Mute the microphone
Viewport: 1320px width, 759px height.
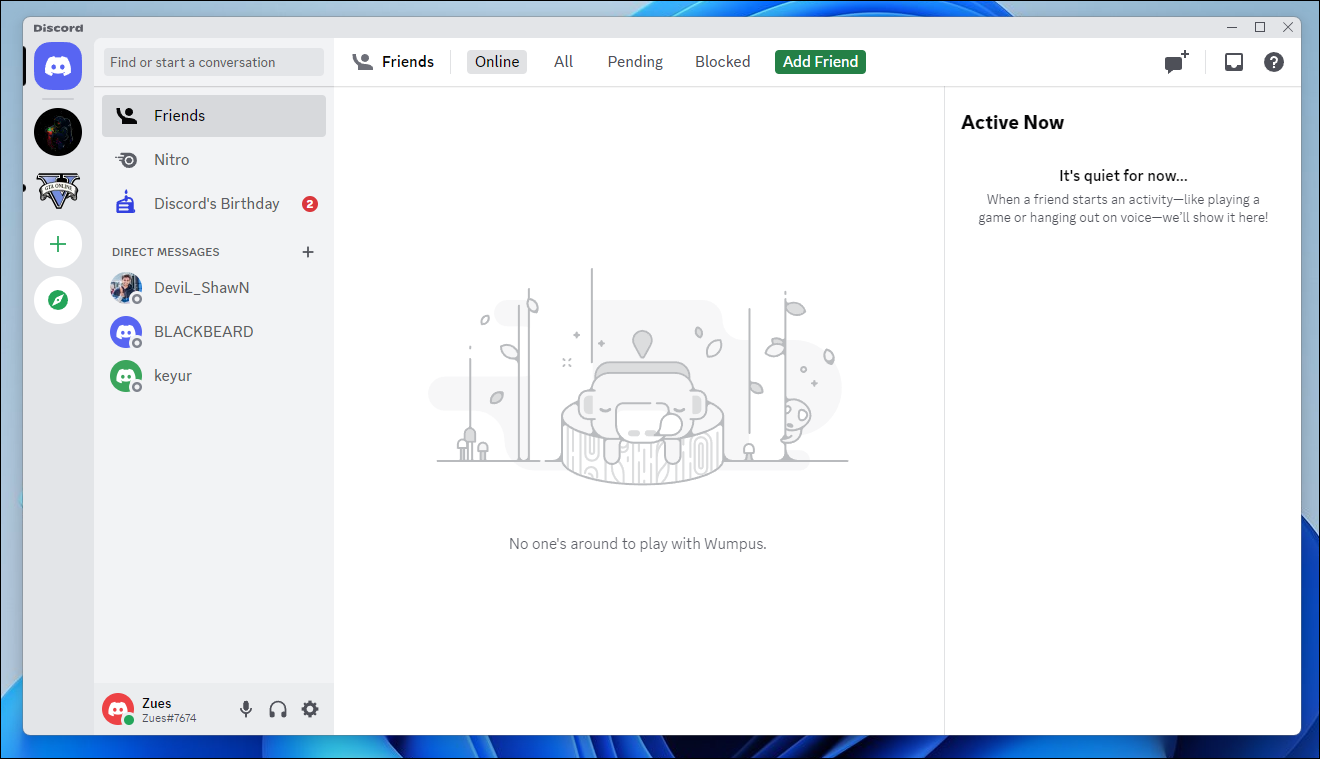pos(246,709)
